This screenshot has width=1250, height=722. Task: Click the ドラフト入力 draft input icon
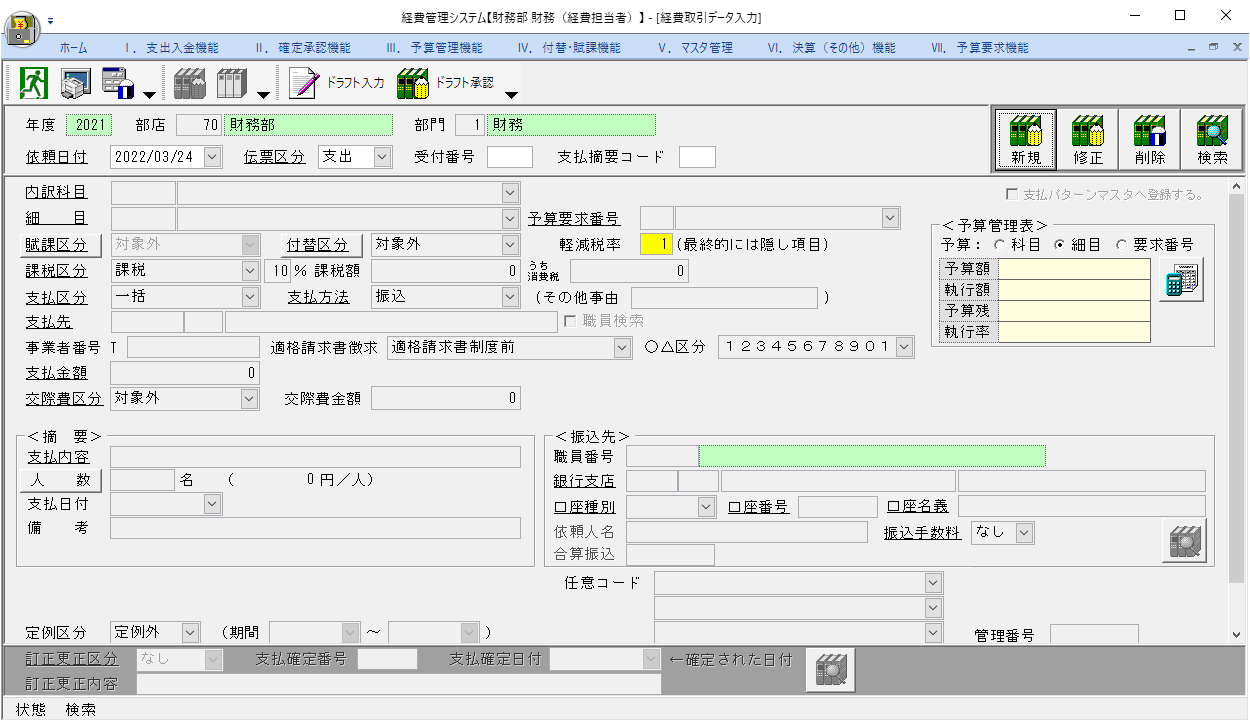(337, 84)
